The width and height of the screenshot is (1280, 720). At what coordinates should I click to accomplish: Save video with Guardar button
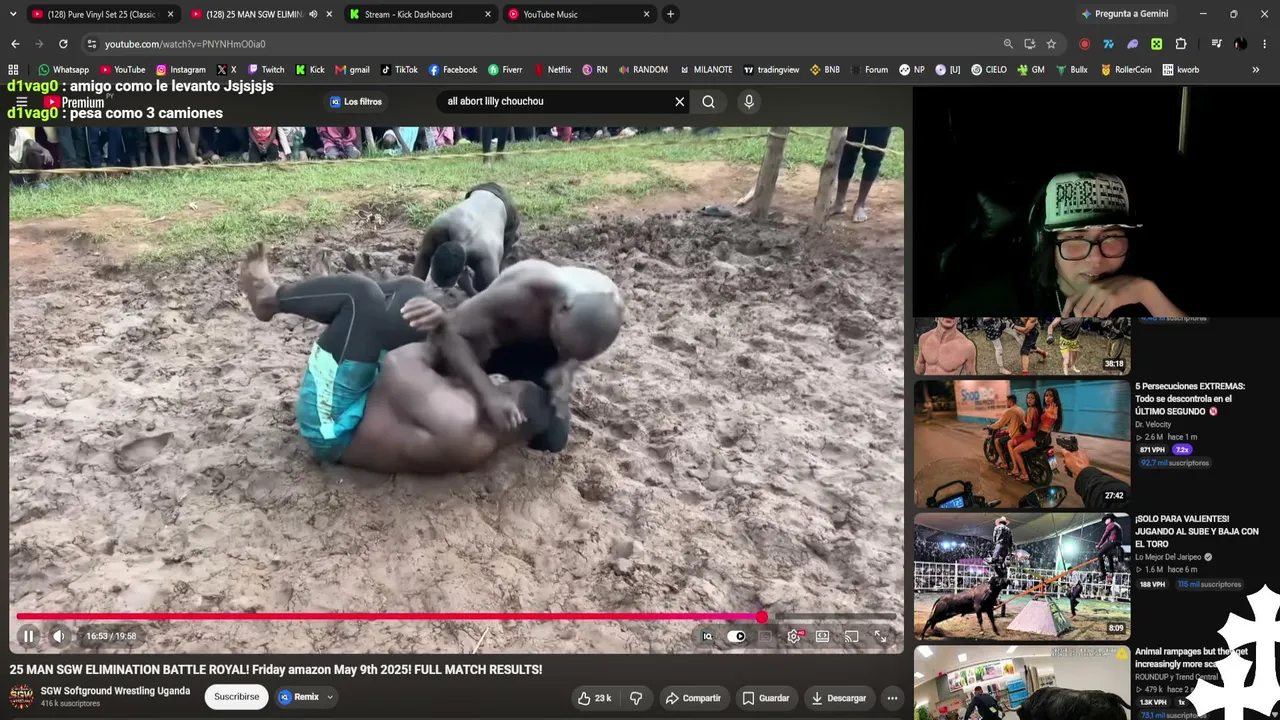765,698
